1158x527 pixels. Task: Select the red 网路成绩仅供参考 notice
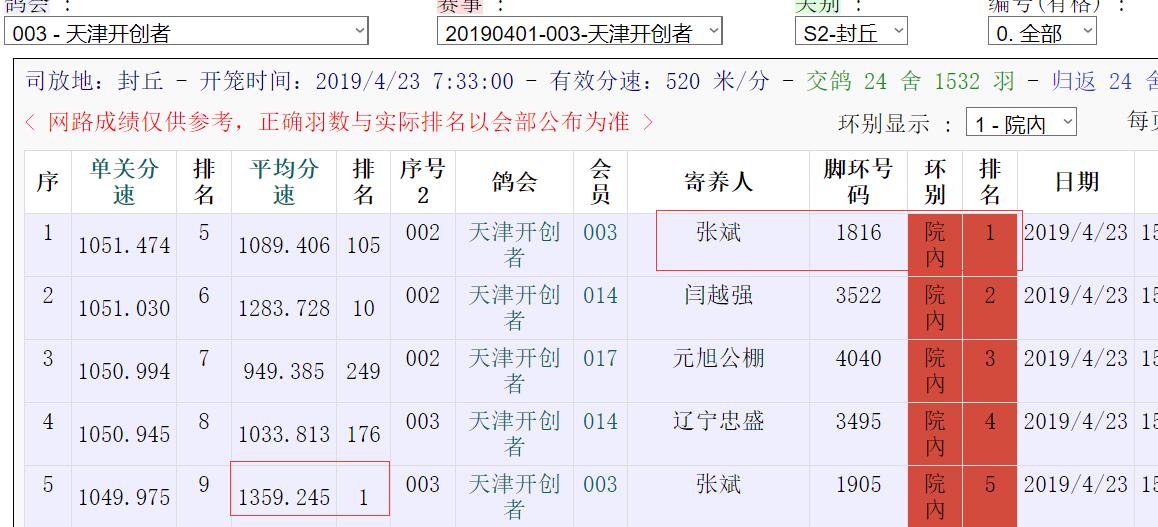pyautogui.click(x=339, y=122)
